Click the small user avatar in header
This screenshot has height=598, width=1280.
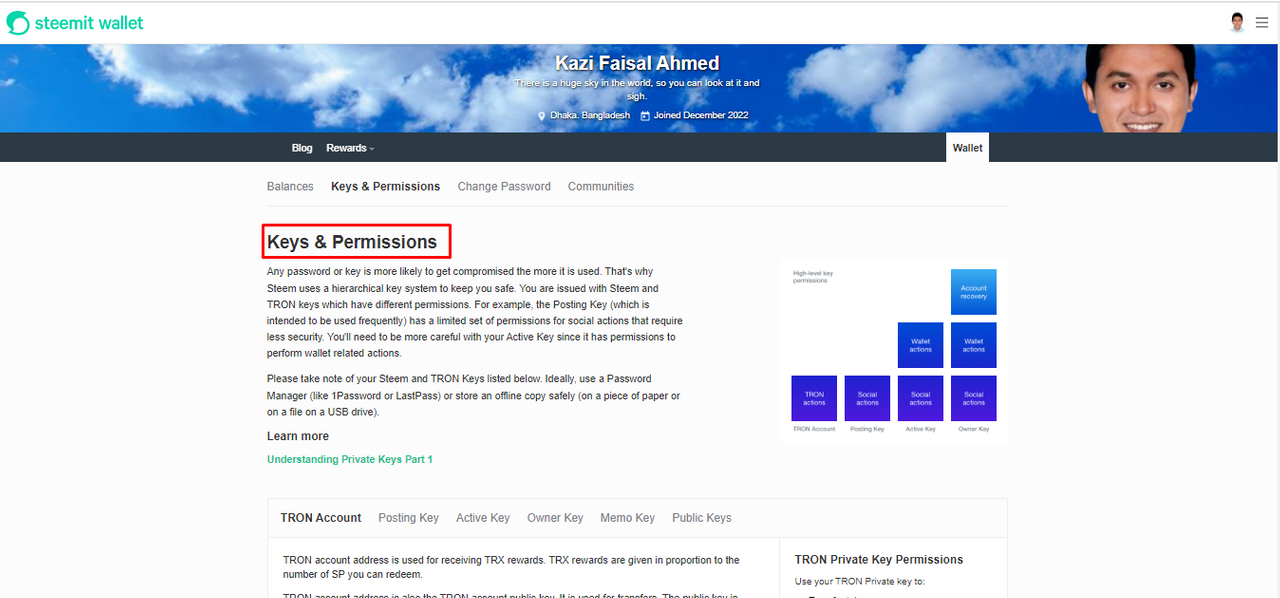click(1238, 22)
